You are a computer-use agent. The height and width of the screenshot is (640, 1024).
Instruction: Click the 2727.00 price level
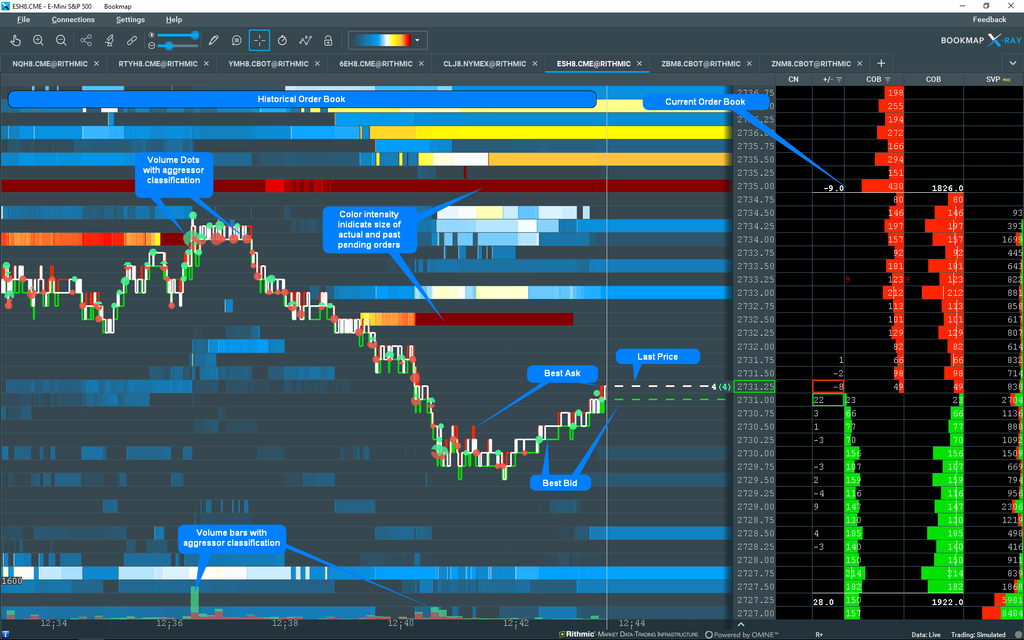click(x=756, y=614)
